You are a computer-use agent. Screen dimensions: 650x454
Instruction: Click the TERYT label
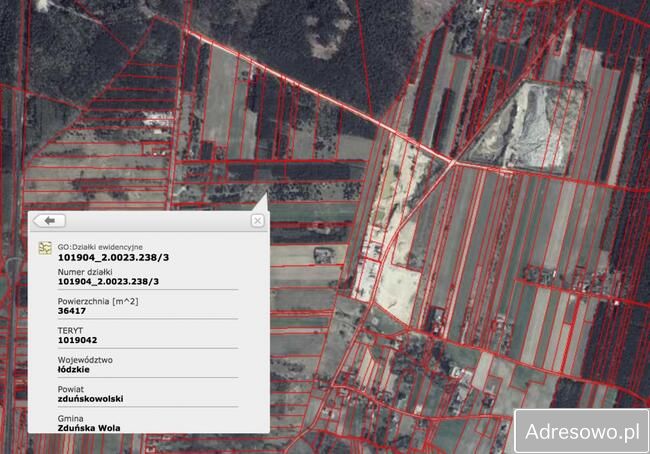(70, 330)
